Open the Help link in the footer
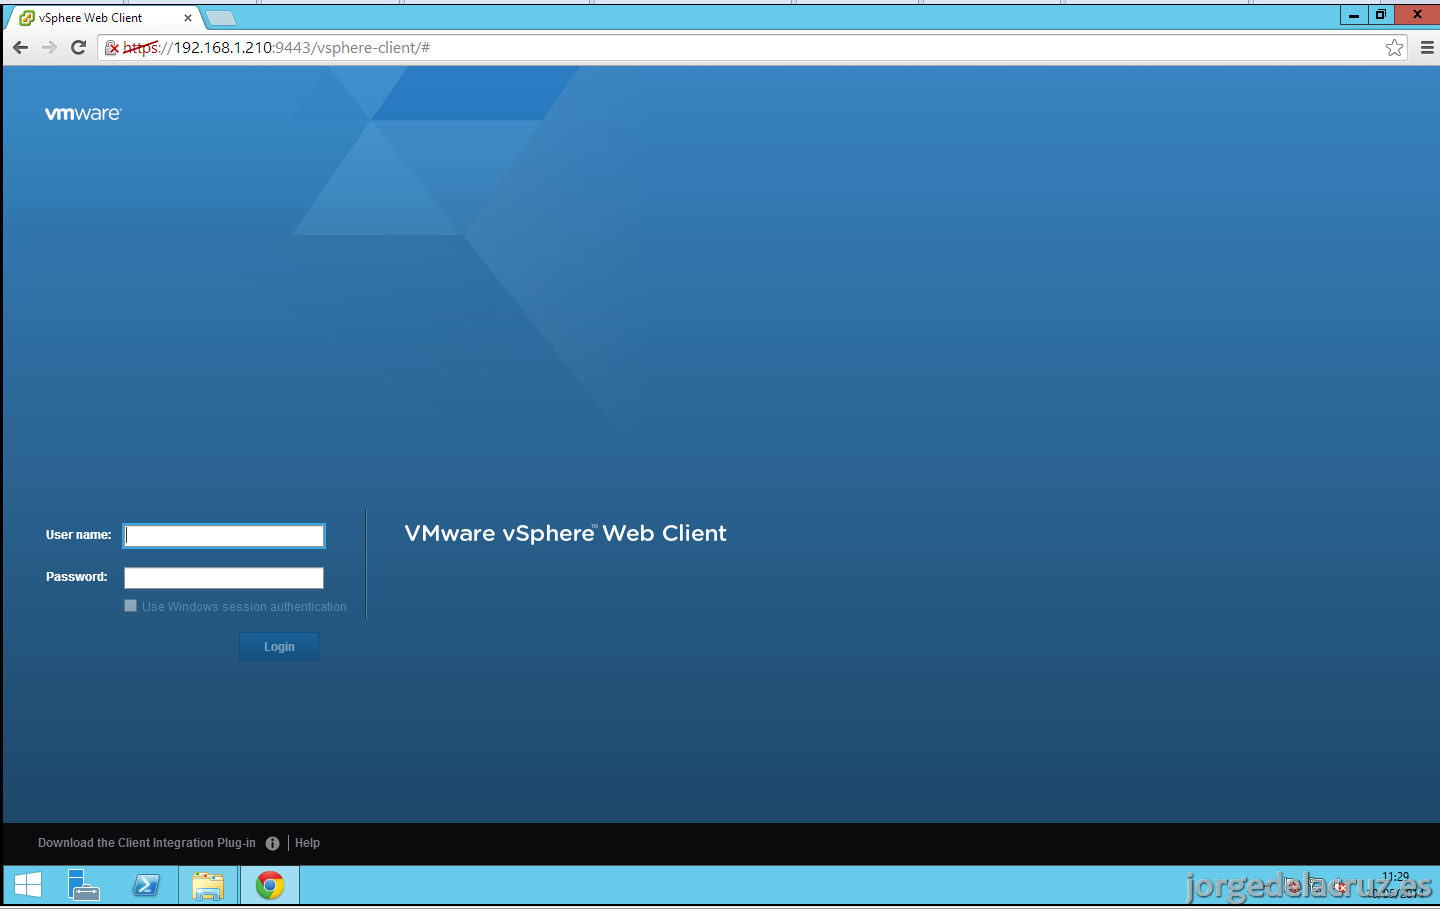1440x910 pixels. [307, 843]
